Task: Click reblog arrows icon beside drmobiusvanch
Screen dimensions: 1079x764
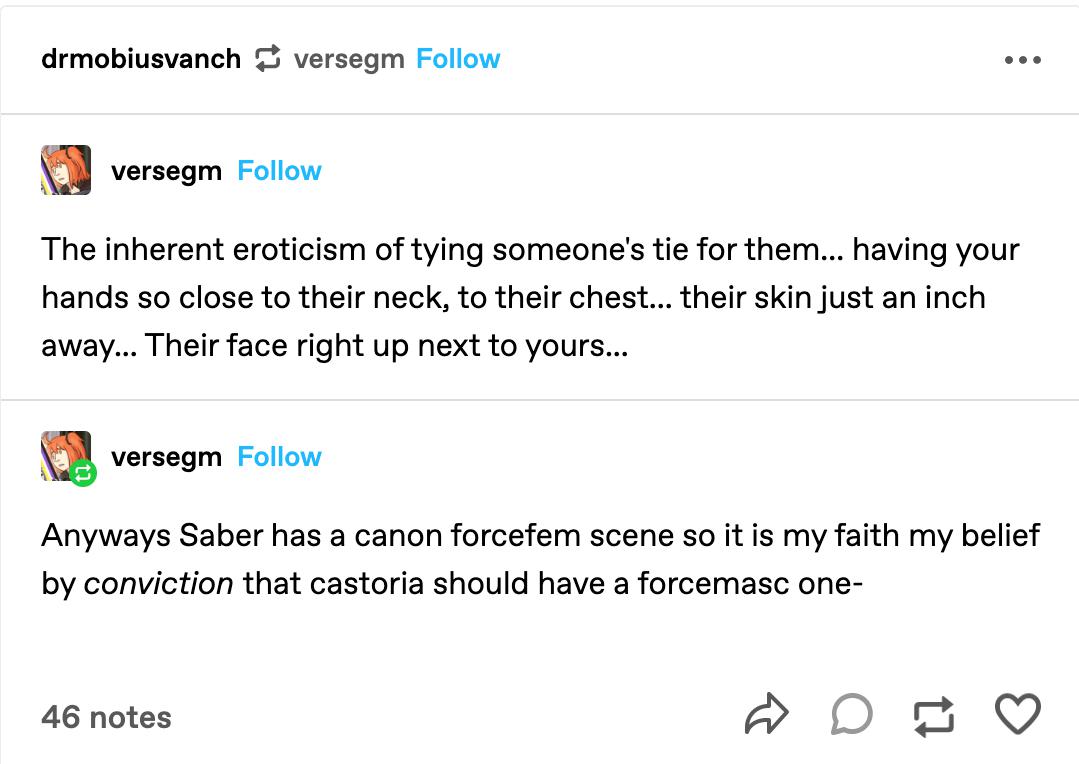Action: click(x=268, y=59)
